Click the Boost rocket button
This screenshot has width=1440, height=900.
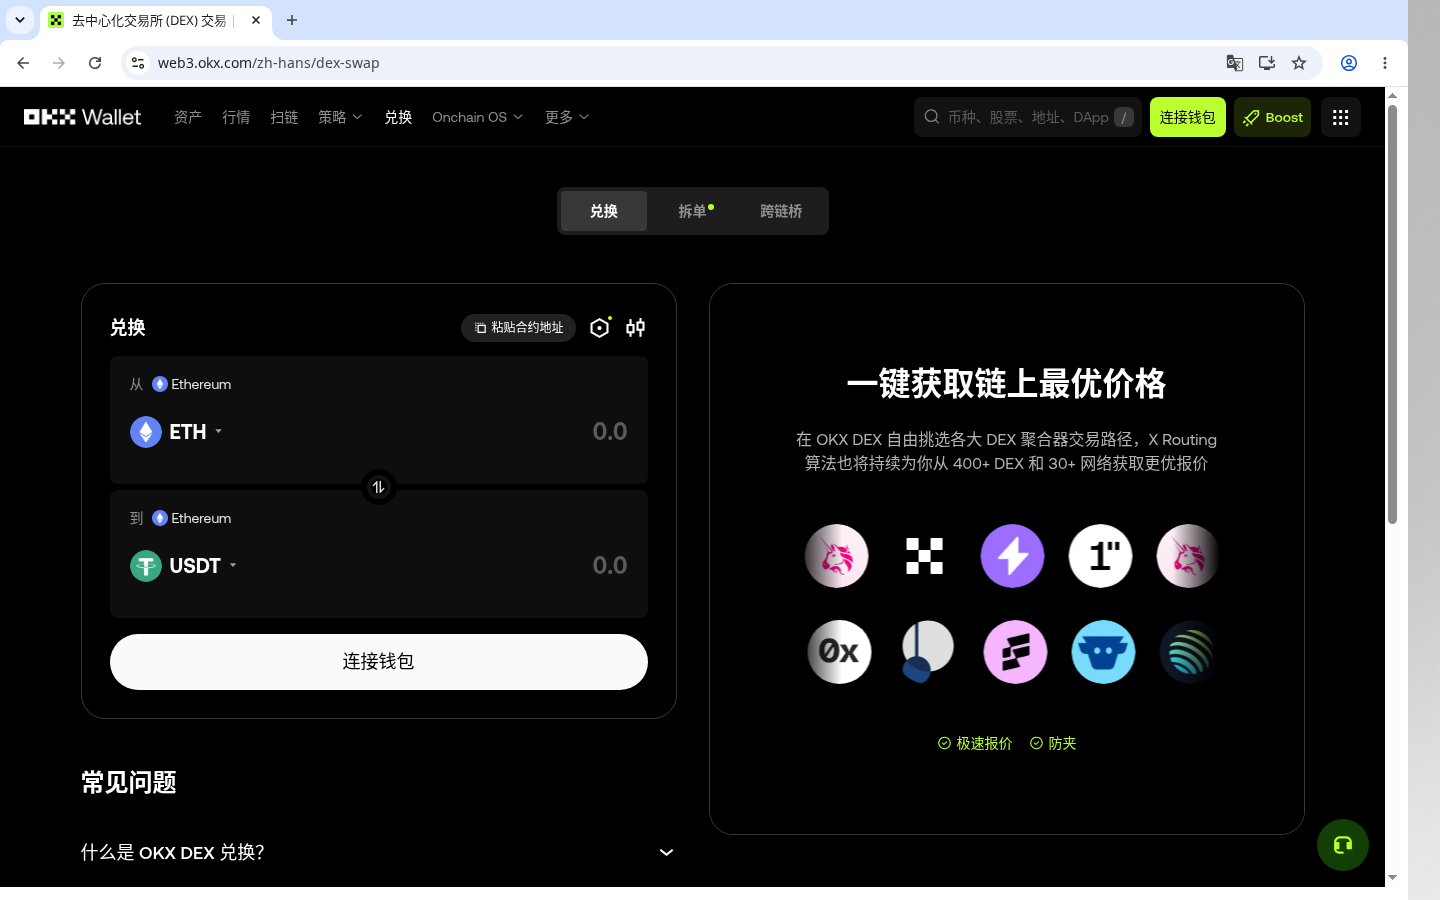point(1272,117)
